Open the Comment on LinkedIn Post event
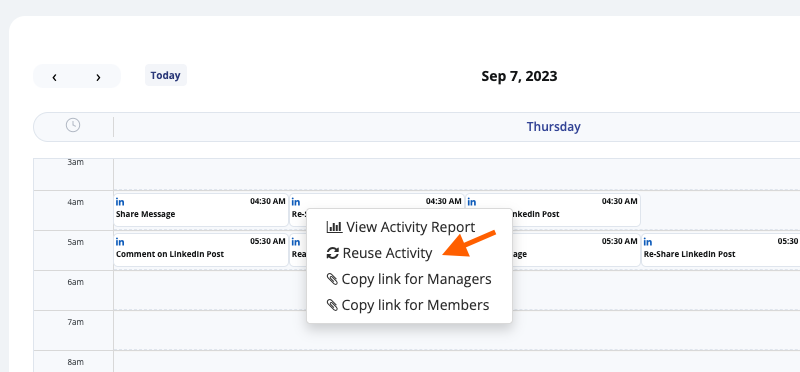 coord(201,250)
